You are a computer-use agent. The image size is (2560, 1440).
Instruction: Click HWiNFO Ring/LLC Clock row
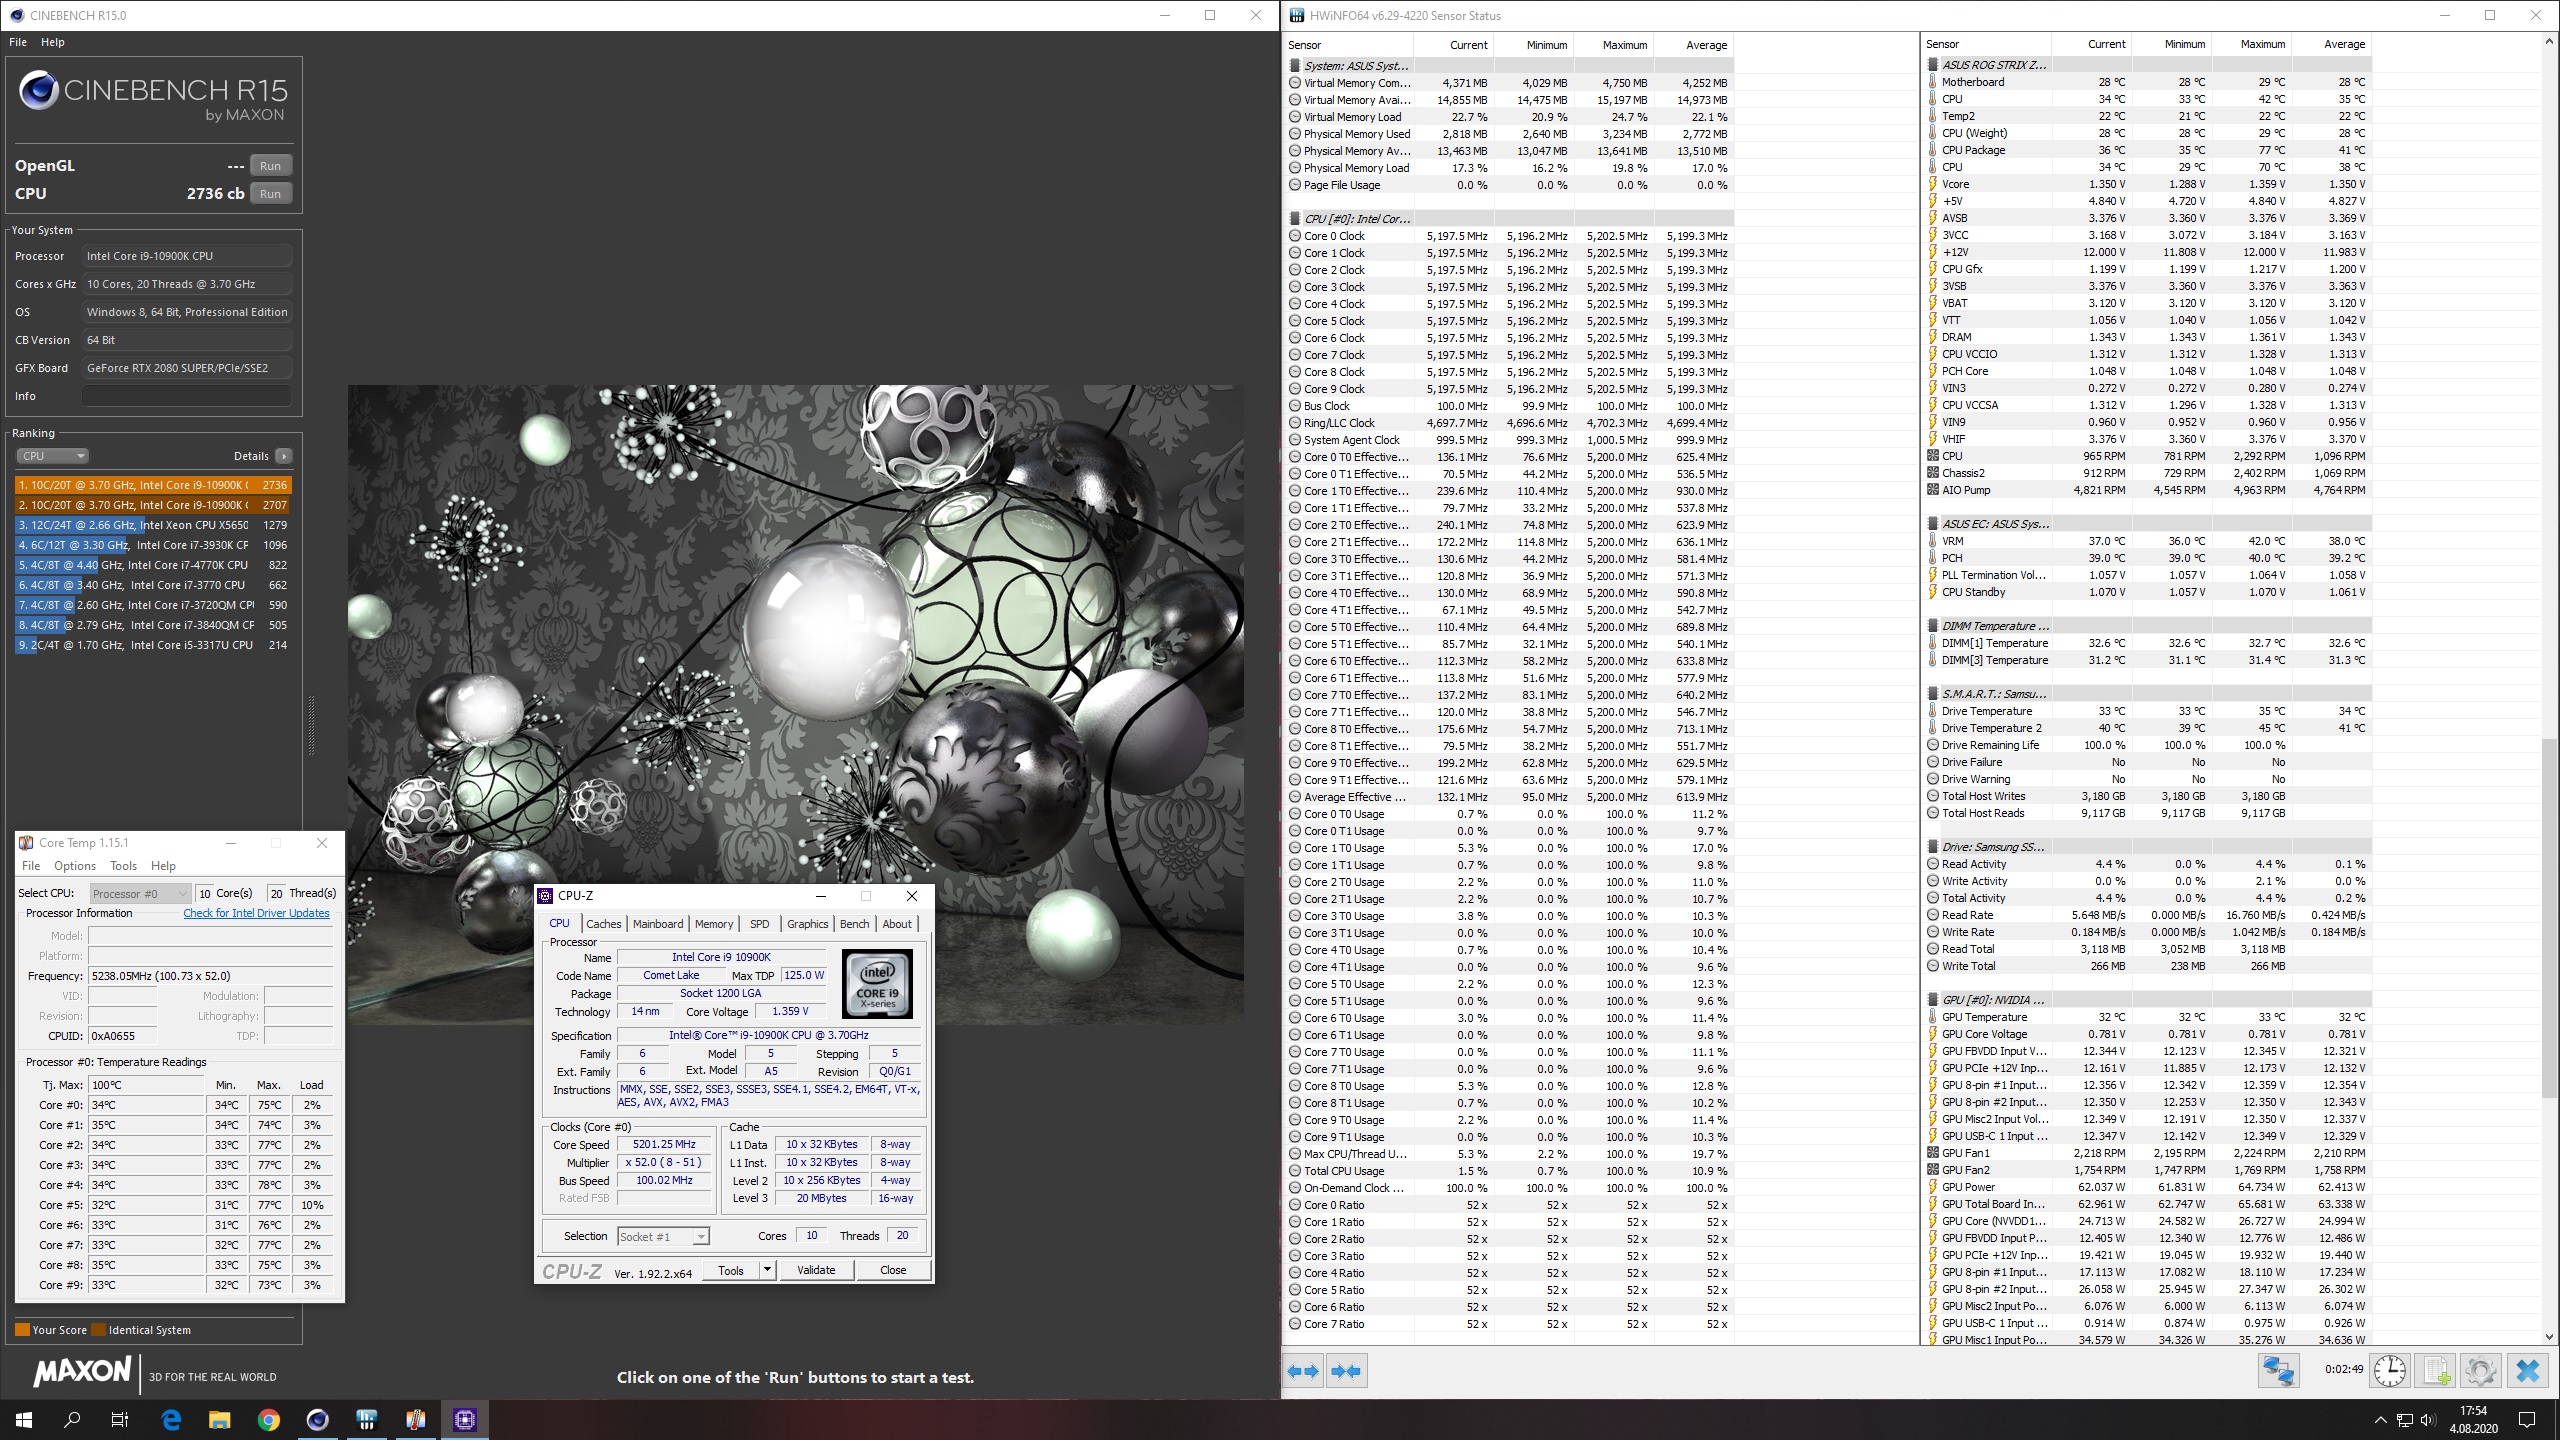[x=1510, y=423]
